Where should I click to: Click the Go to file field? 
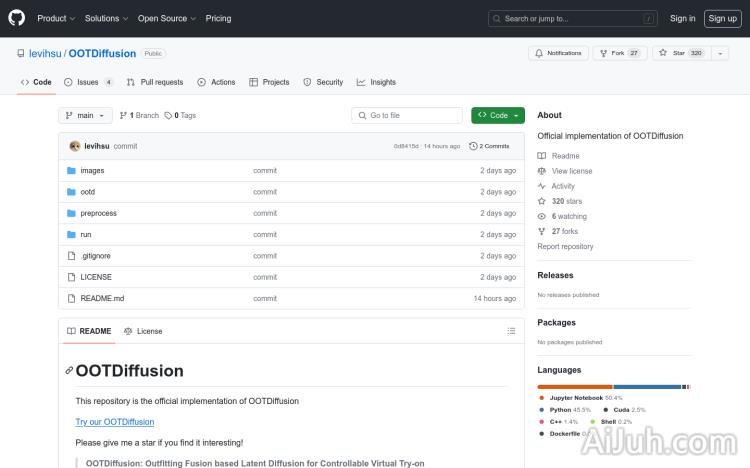point(407,116)
